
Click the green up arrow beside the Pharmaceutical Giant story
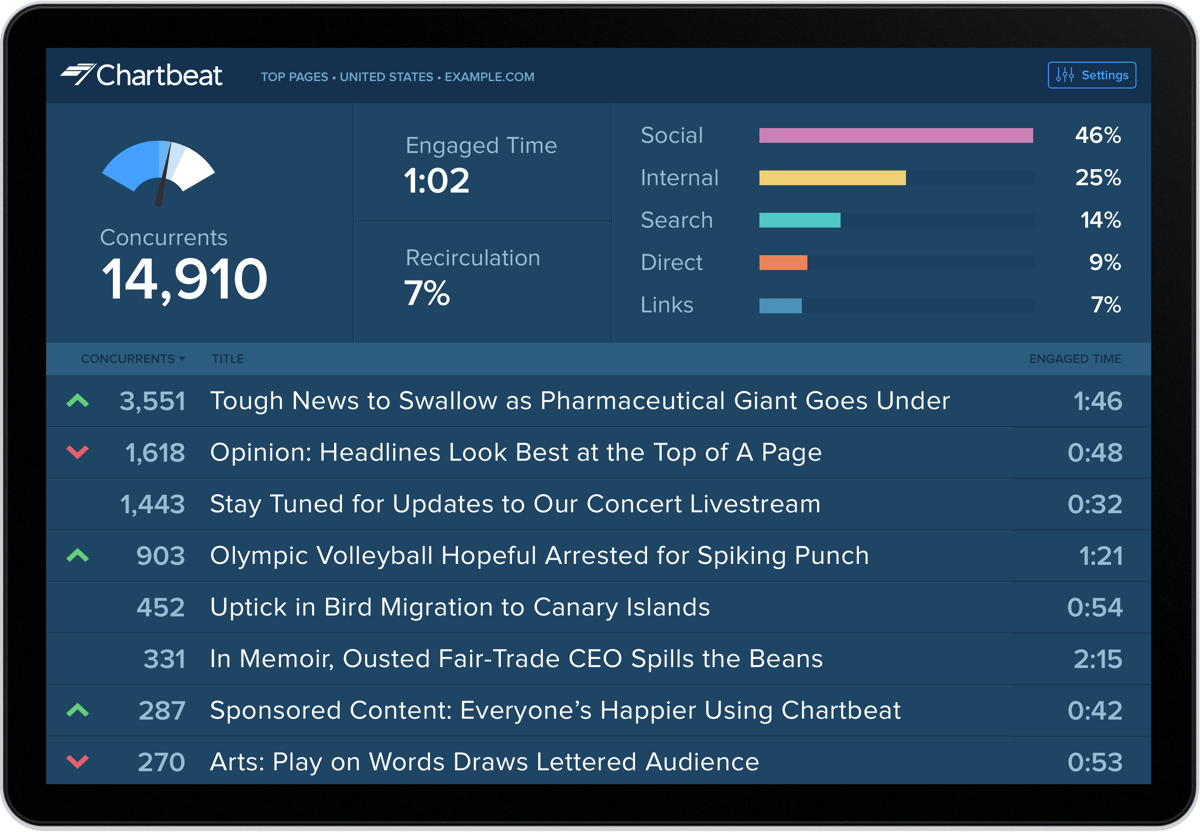78,400
